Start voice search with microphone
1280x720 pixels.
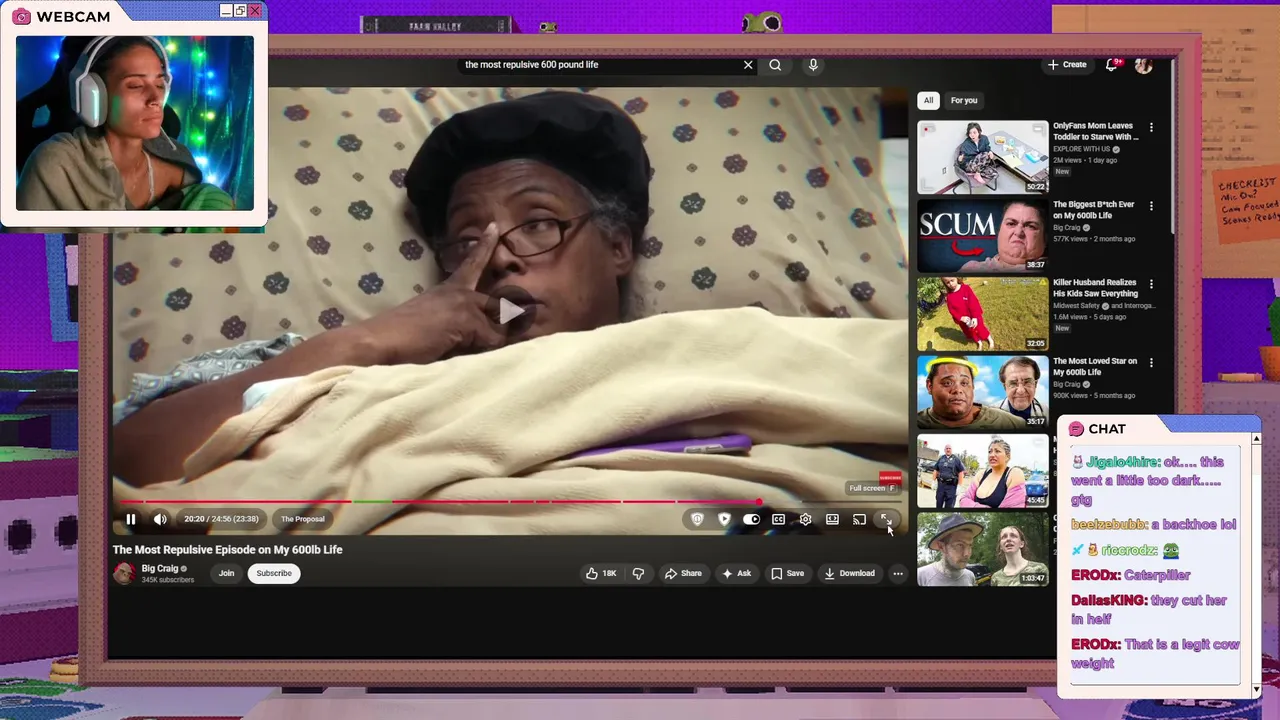coord(813,65)
